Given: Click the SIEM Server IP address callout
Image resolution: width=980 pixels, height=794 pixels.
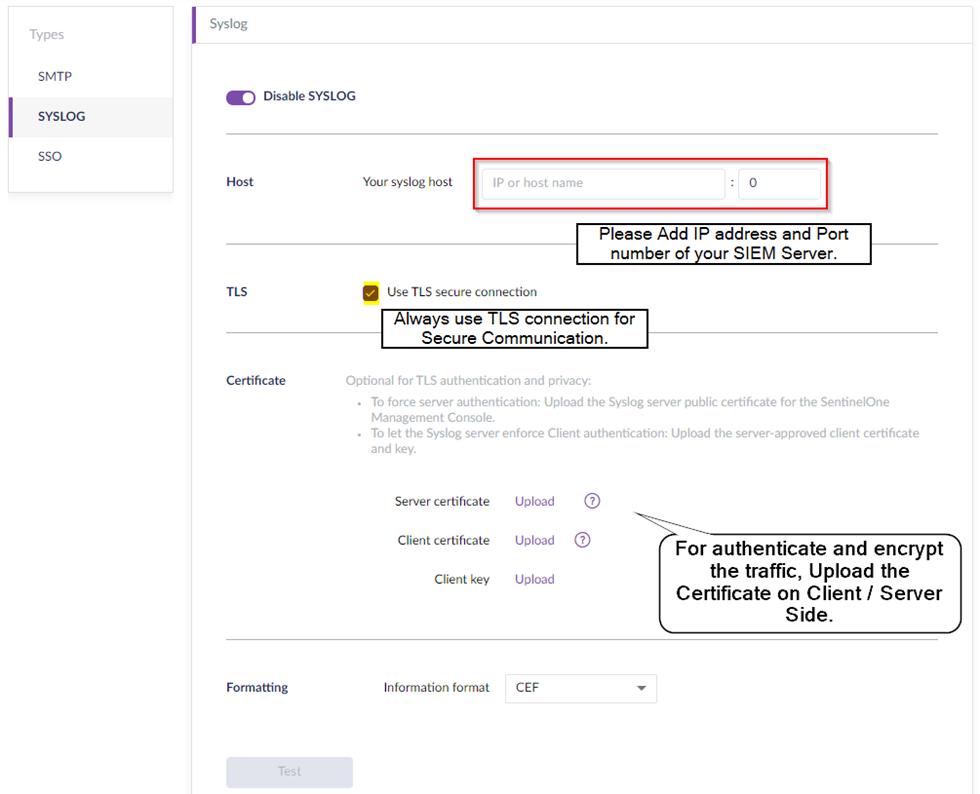Looking at the screenshot, I should (723, 243).
